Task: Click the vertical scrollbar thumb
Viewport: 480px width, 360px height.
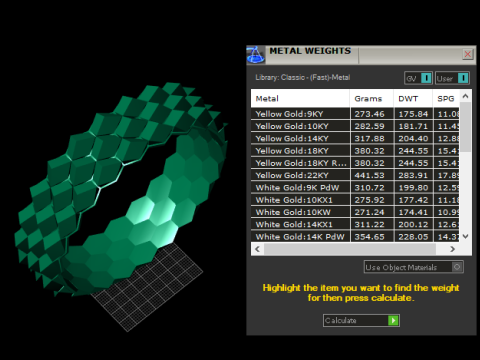Action: [466, 127]
